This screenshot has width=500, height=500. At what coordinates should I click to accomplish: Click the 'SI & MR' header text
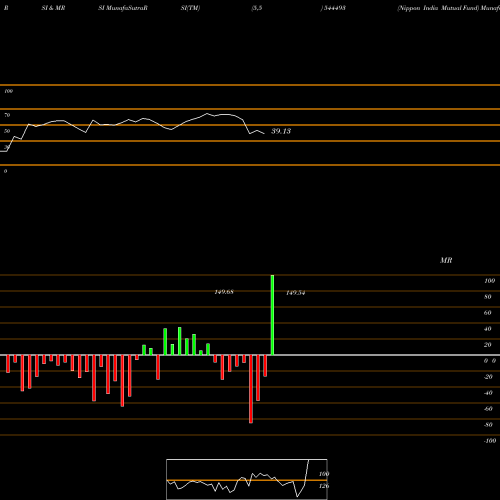click(x=53, y=8)
